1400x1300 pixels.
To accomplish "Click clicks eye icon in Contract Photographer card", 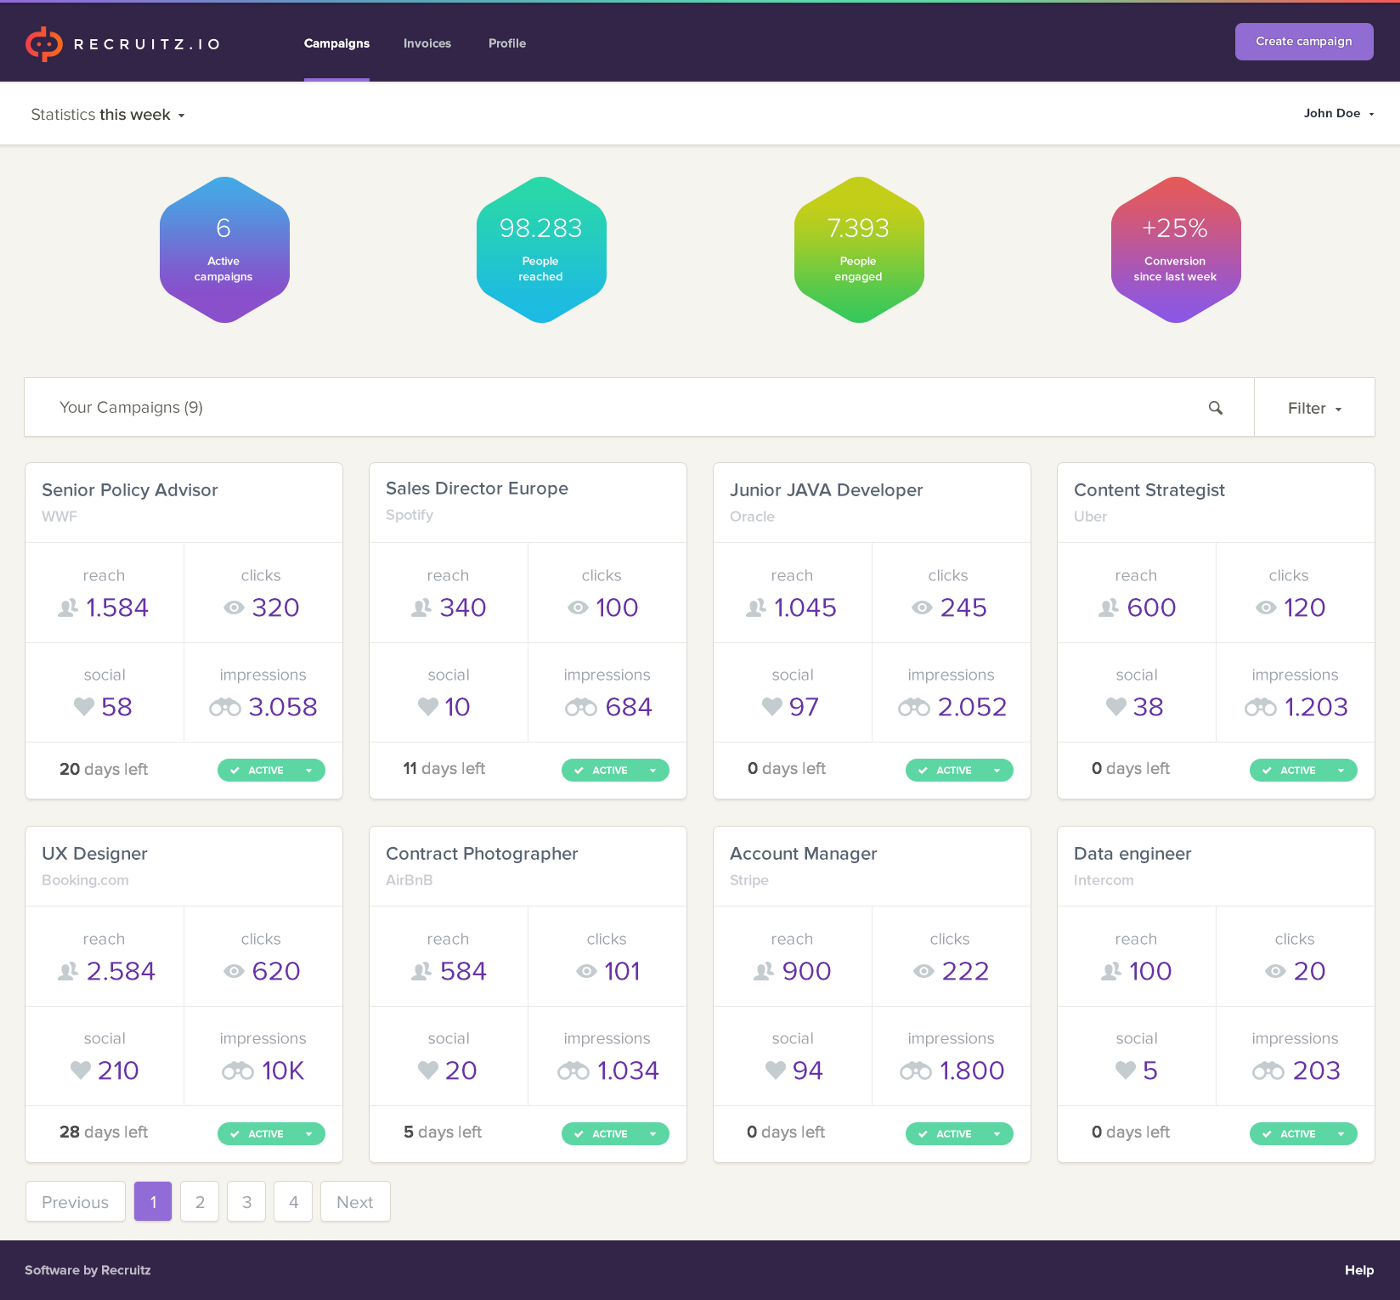I will point(587,971).
